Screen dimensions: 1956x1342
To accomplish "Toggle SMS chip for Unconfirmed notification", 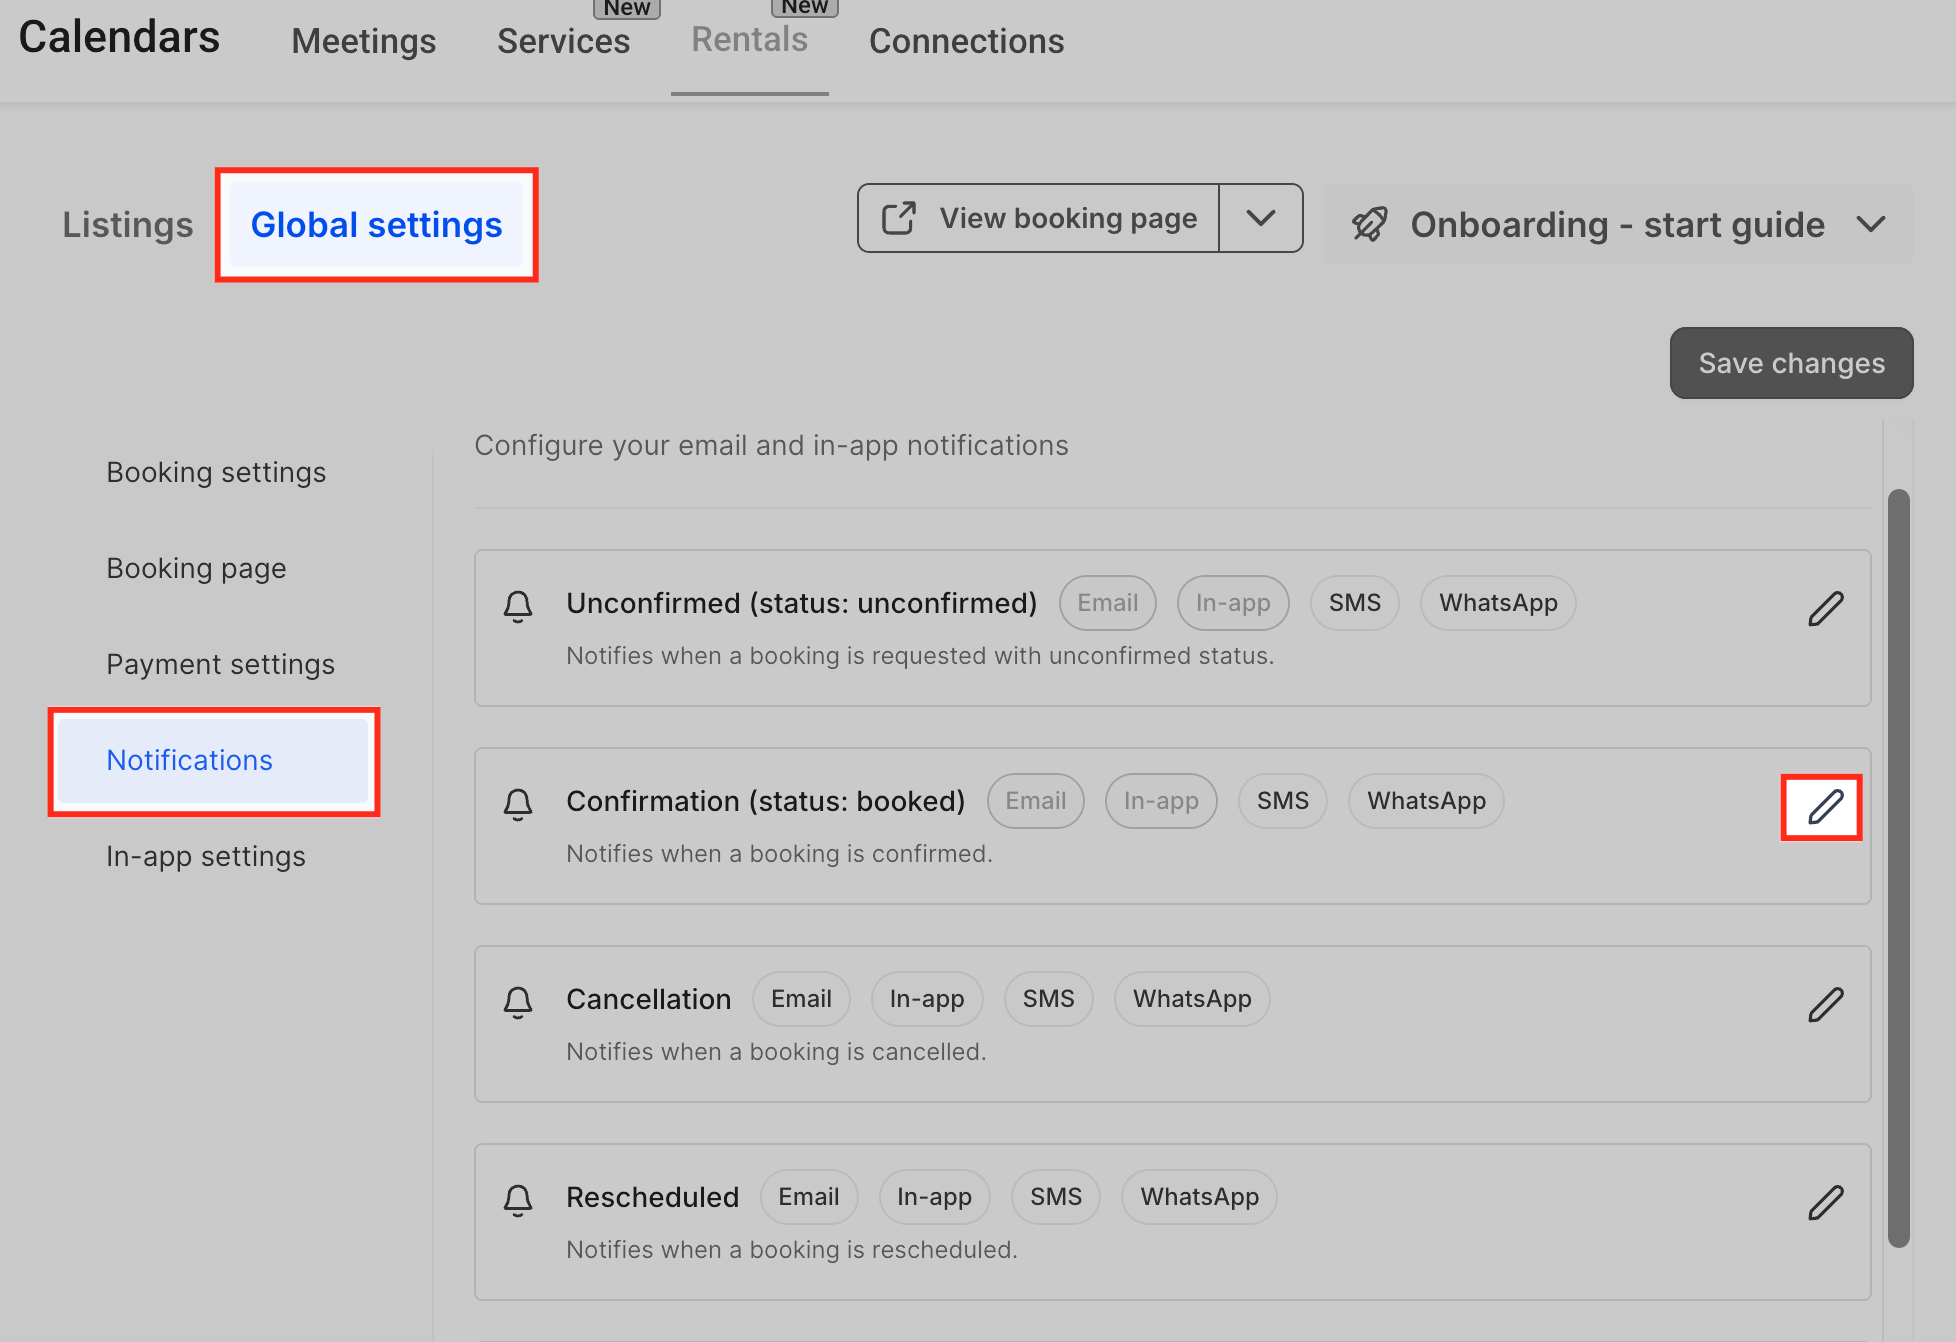I will [x=1354, y=603].
